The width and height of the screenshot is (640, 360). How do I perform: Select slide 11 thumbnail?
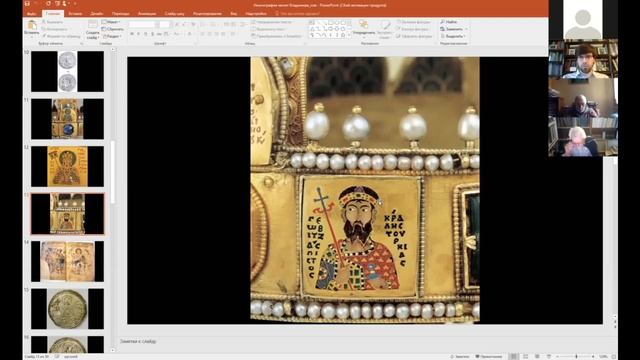point(67,119)
